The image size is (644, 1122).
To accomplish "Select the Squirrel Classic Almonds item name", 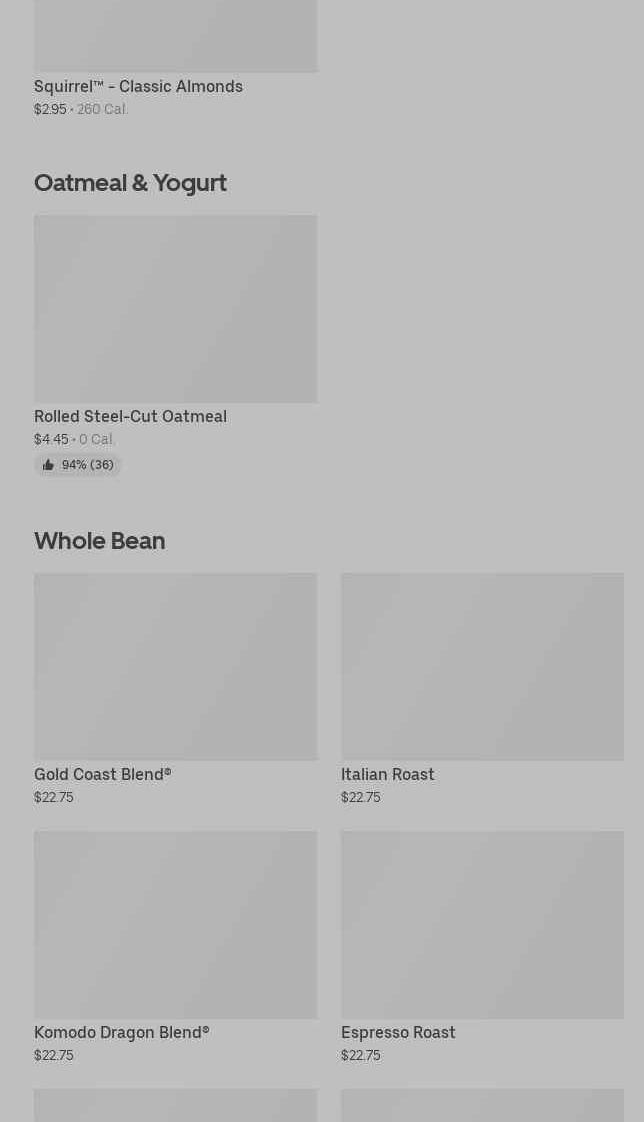I will (x=138, y=86).
